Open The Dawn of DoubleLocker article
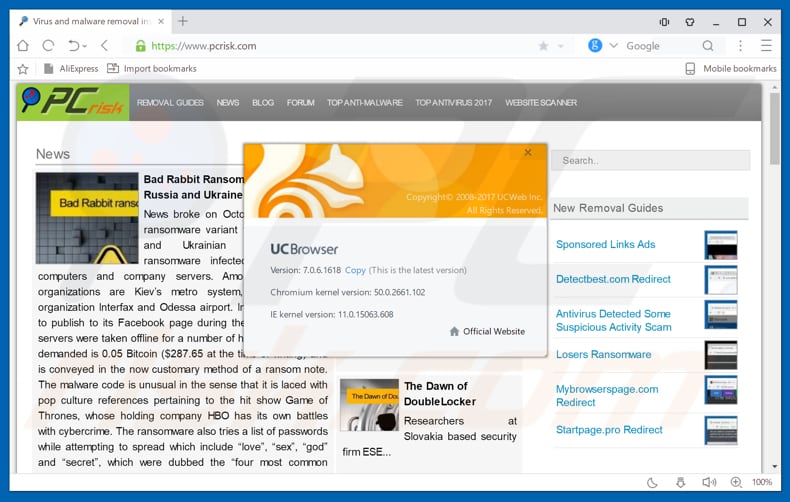The height and width of the screenshot is (502, 790). pos(439,394)
